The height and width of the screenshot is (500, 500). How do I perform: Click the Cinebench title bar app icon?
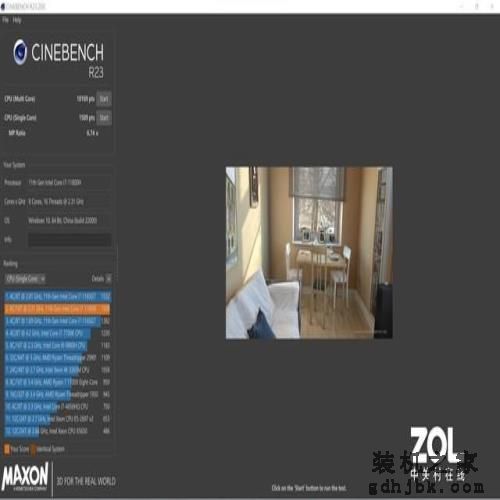pos(3,6)
